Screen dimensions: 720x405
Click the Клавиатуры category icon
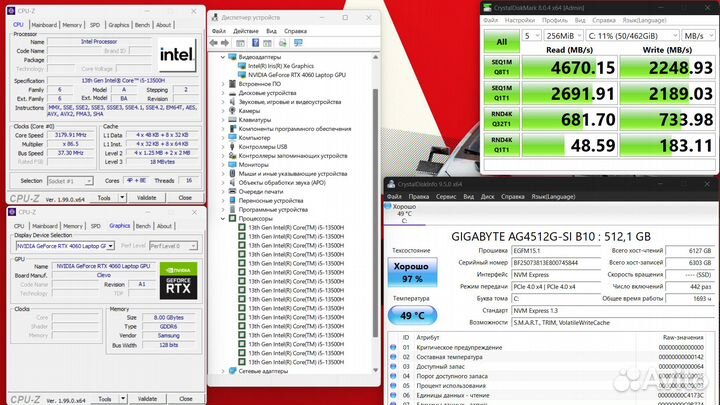click(x=232, y=120)
